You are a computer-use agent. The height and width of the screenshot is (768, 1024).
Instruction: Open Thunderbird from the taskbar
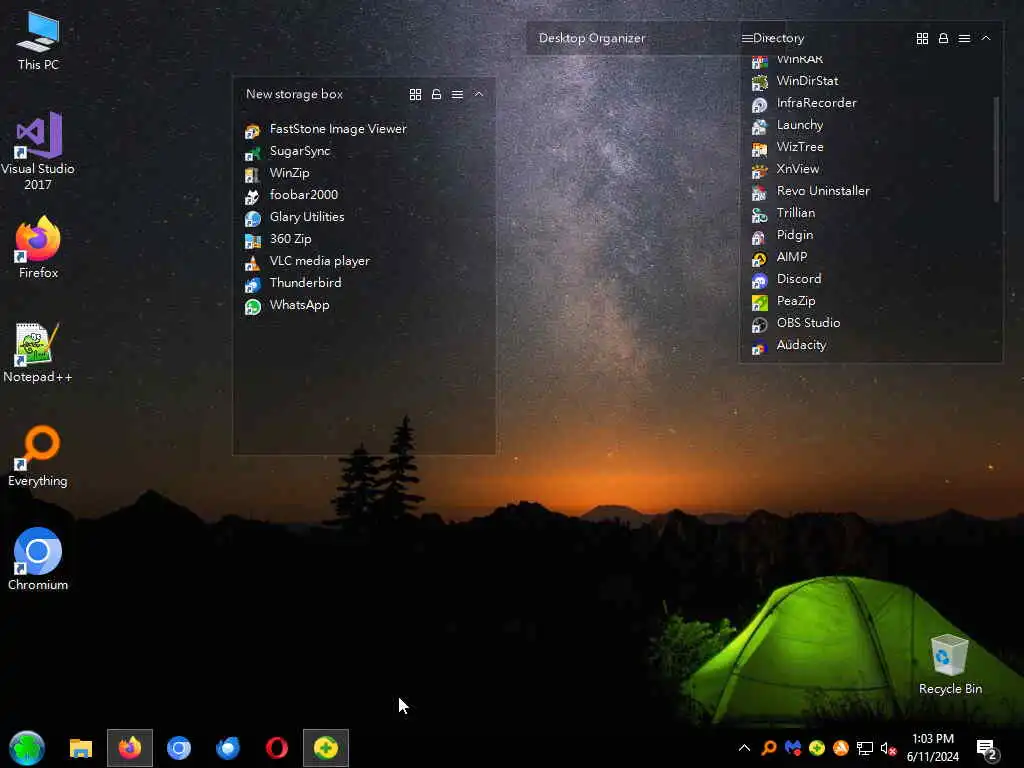coord(228,748)
